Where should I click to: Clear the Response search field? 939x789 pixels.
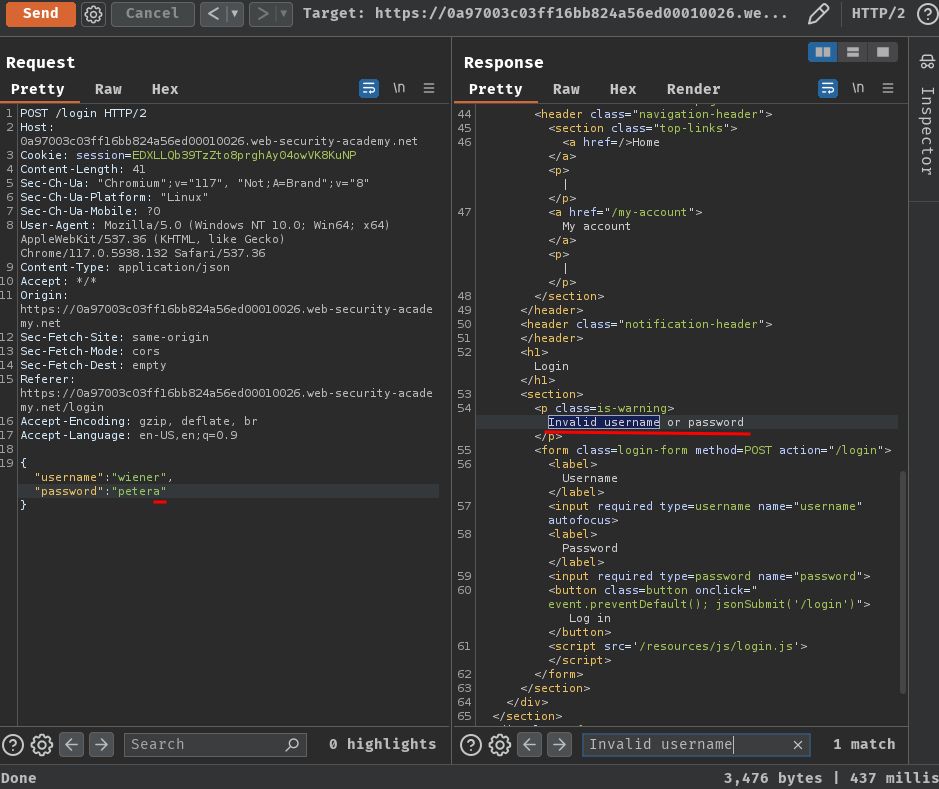(798, 745)
